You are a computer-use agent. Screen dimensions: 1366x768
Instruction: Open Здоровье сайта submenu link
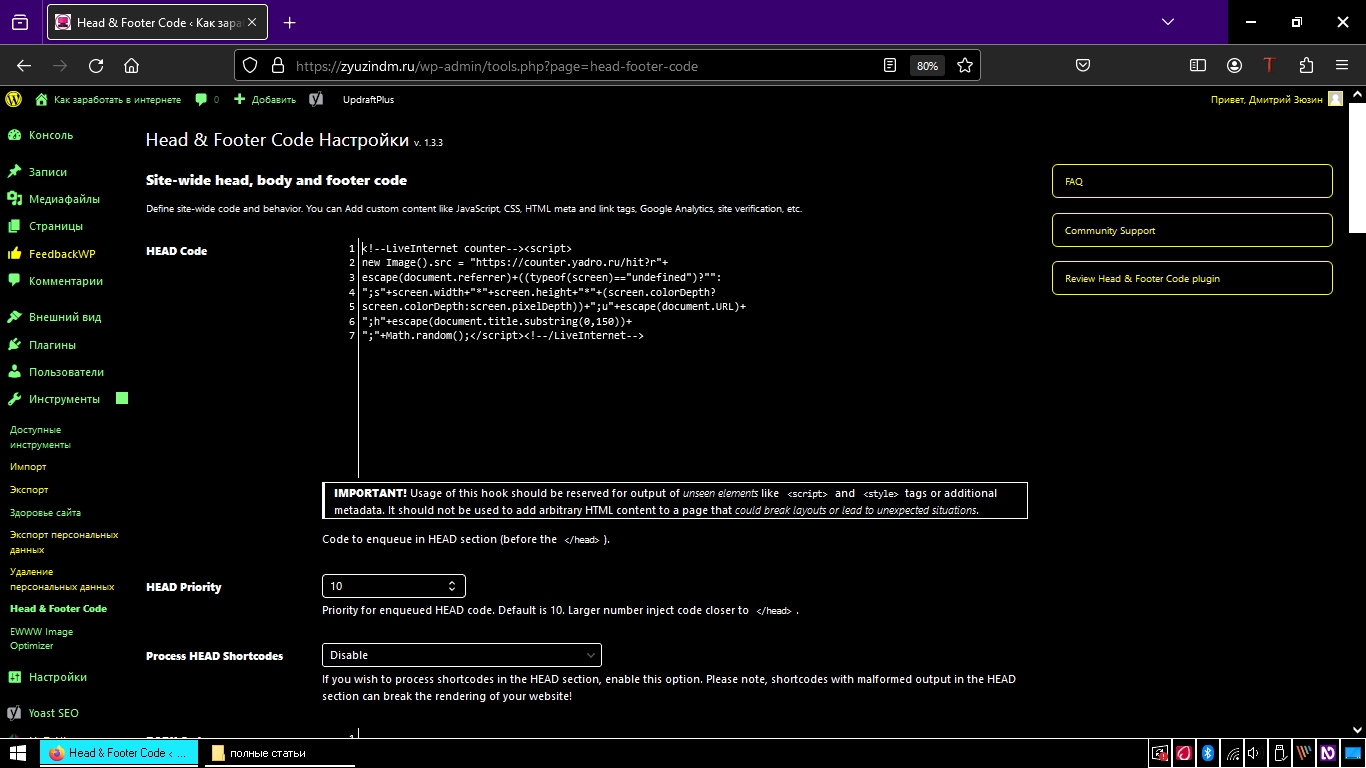tap(45, 513)
